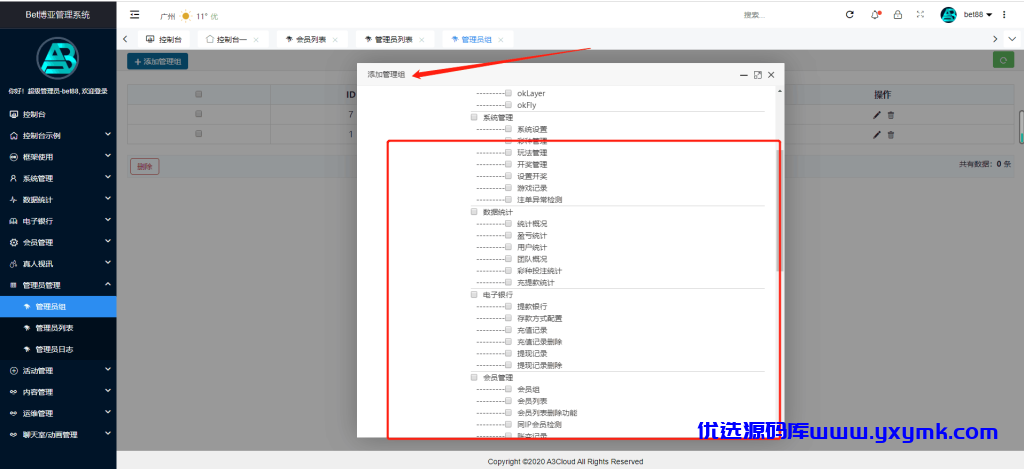Check the 会员列表删除功能 checkbox
The height and width of the screenshot is (469, 1024).
(508, 413)
